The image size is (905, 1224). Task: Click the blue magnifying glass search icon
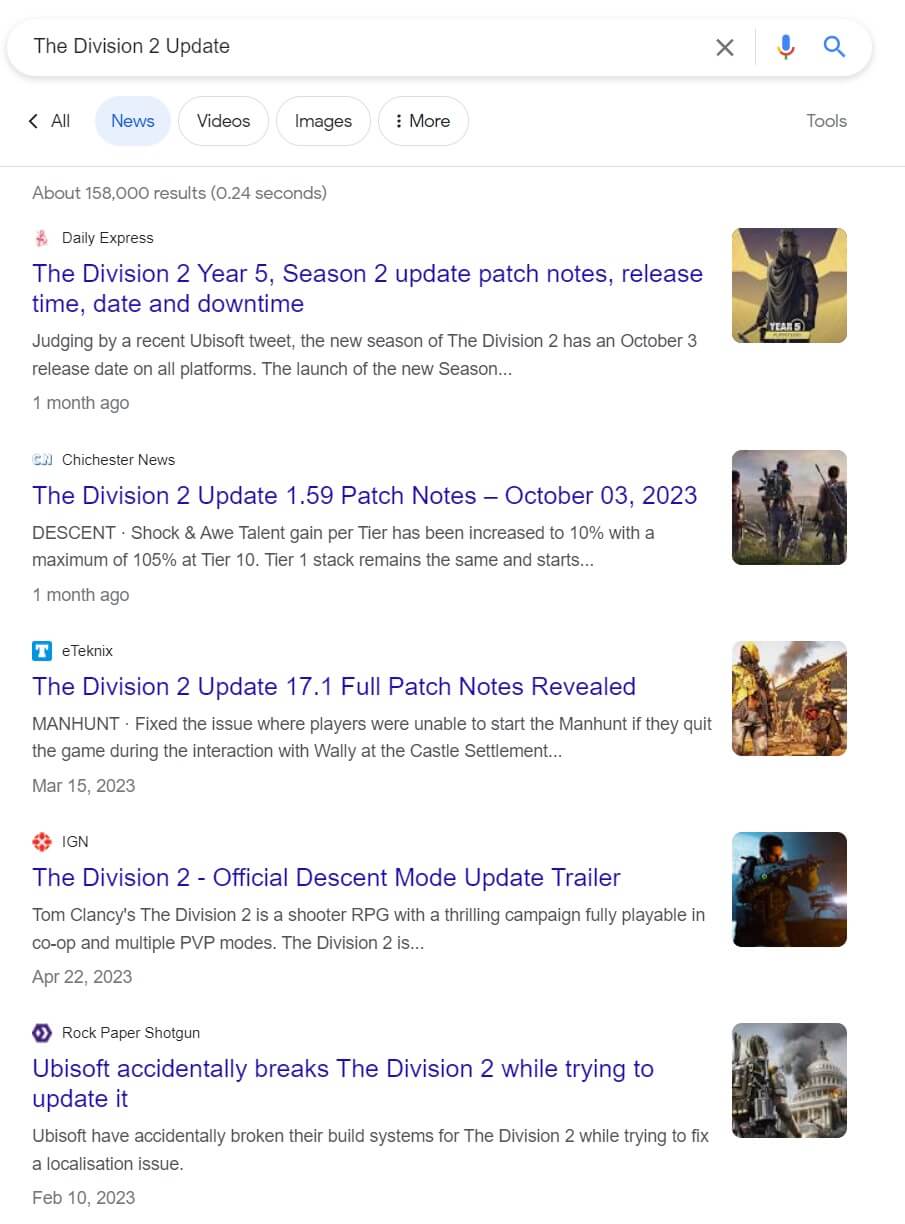tap(834, 47)
